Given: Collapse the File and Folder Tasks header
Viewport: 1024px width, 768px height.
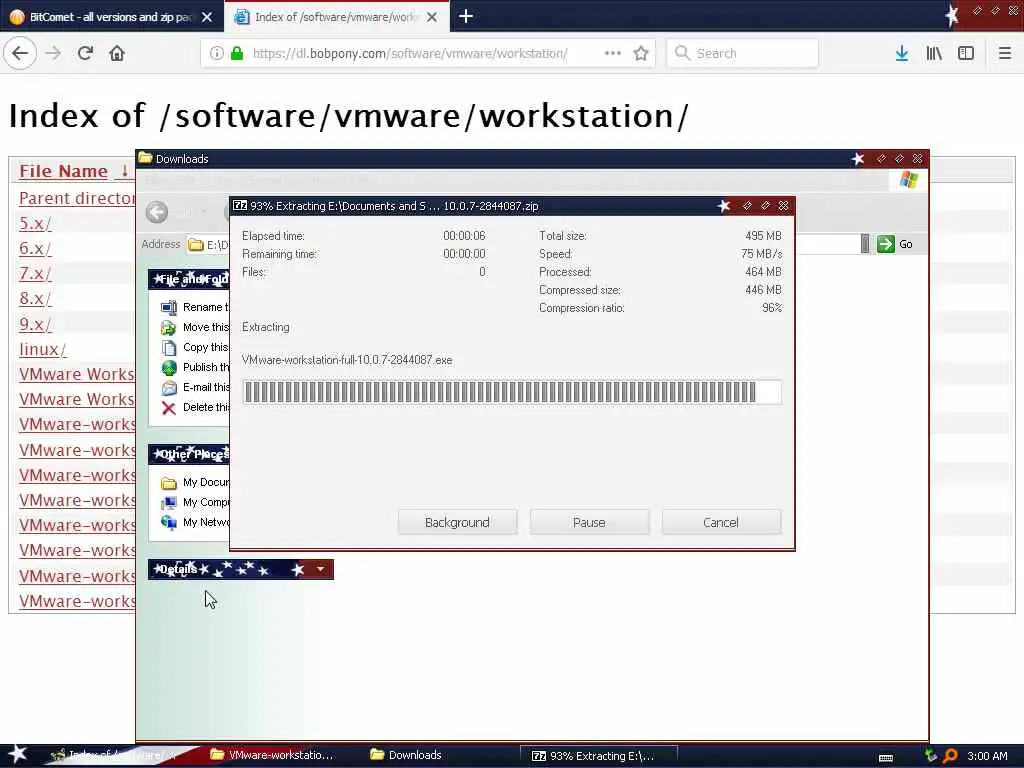Looking at the screenshot, I should (x=189, y=280).
